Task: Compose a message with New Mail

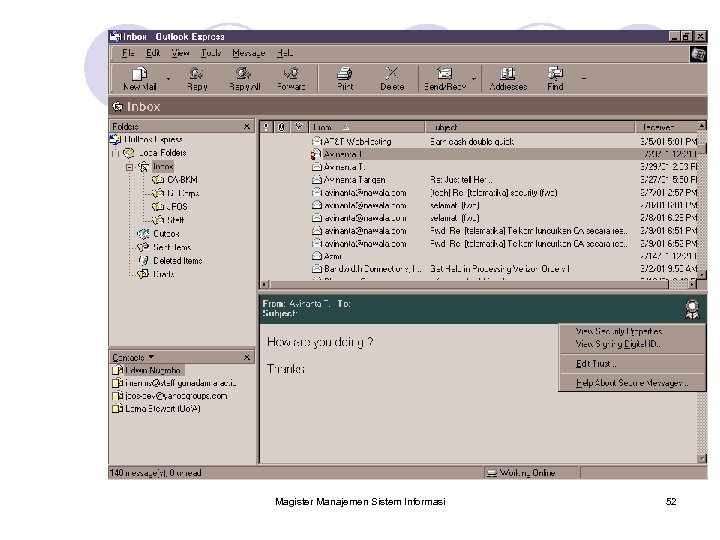Action: click(x=140, y=79)
